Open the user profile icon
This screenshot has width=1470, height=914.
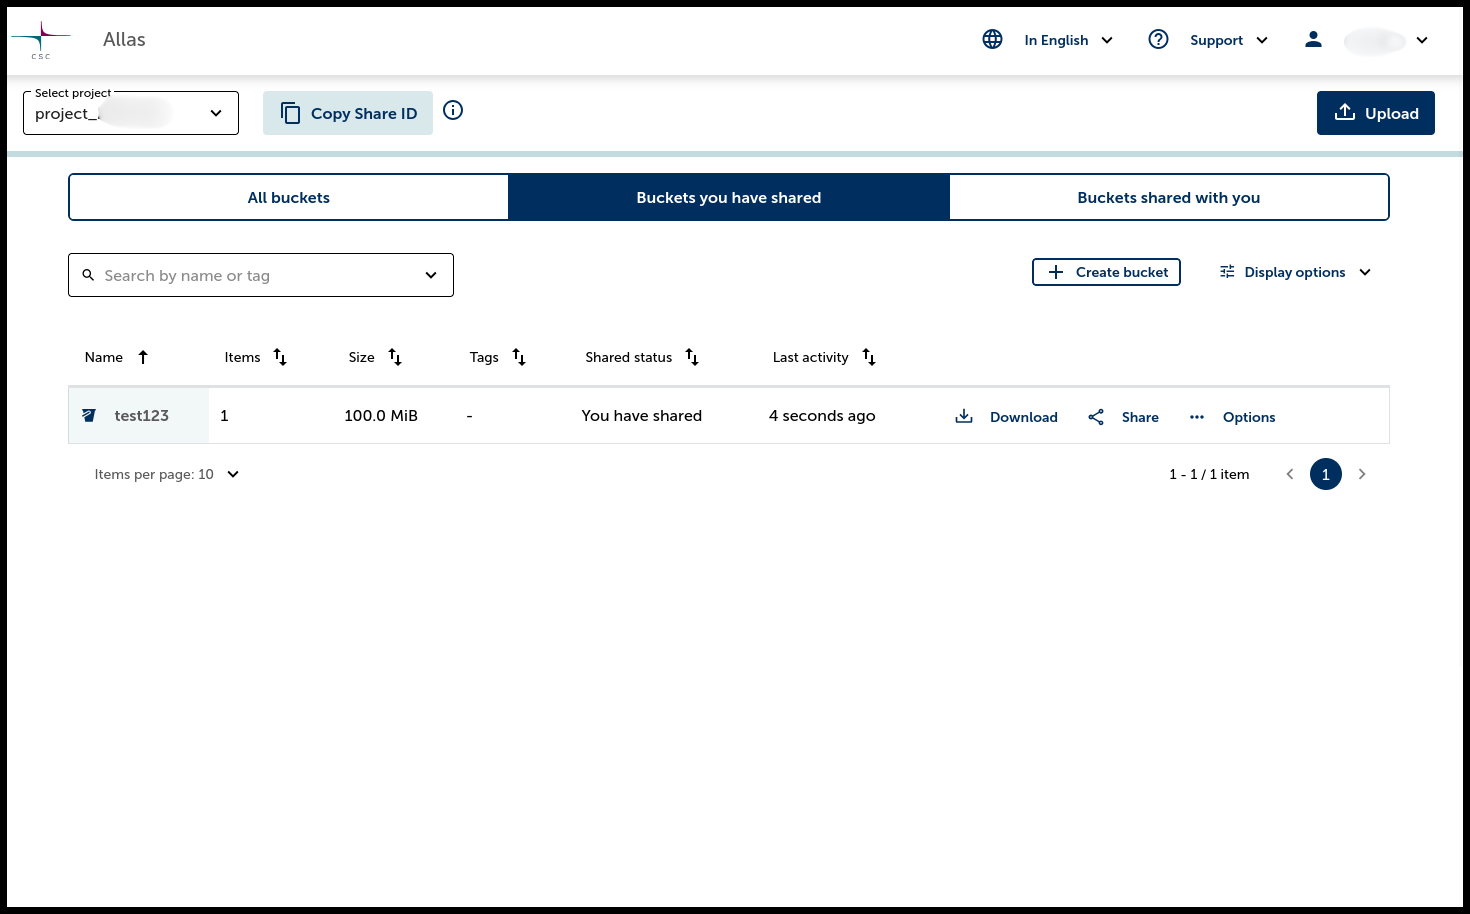point(1313,39)
